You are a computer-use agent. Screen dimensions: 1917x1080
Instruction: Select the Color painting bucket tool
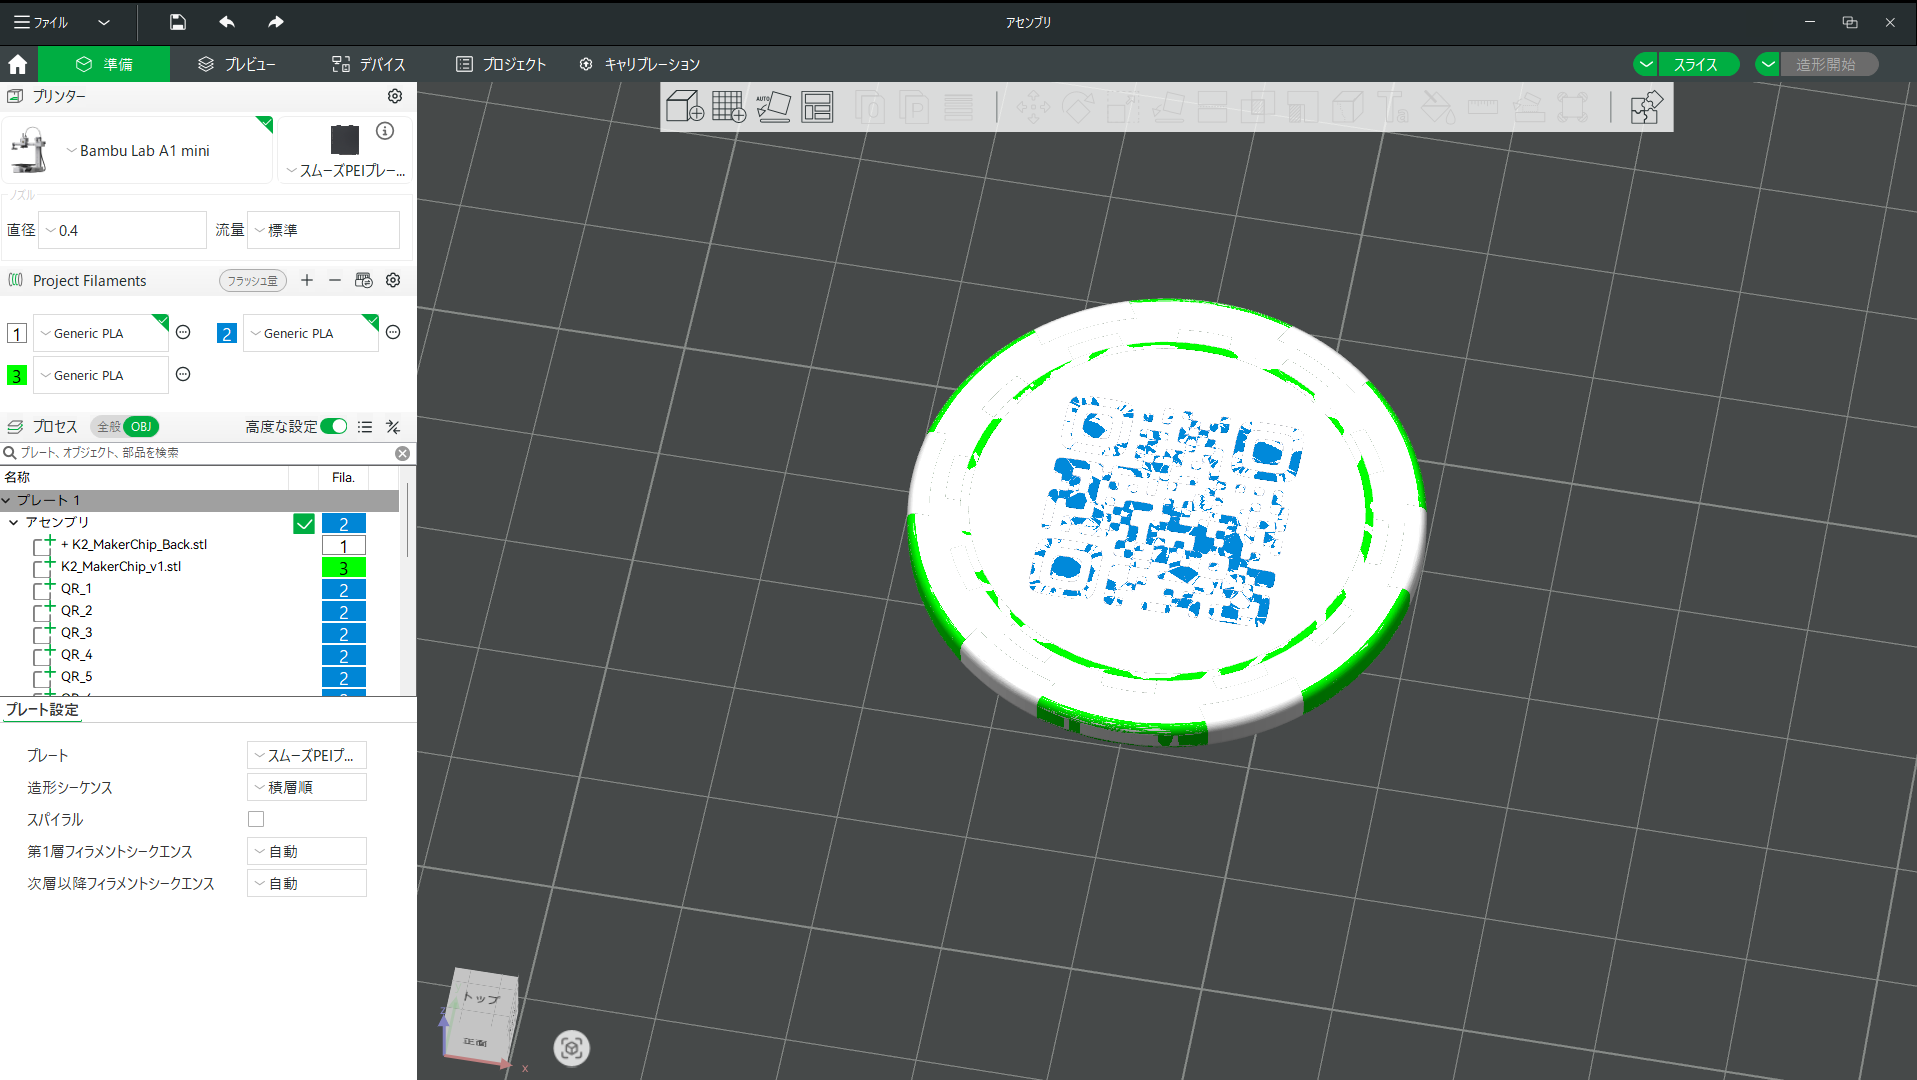(1438, 107)
